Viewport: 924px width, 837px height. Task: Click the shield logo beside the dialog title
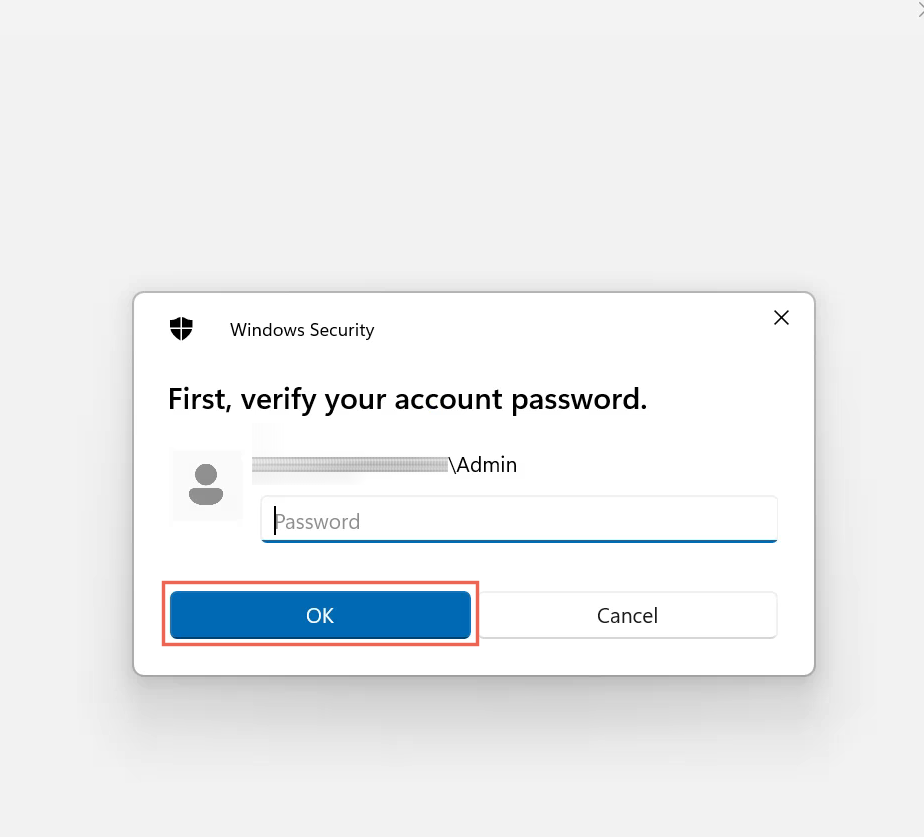click(181, 328)
